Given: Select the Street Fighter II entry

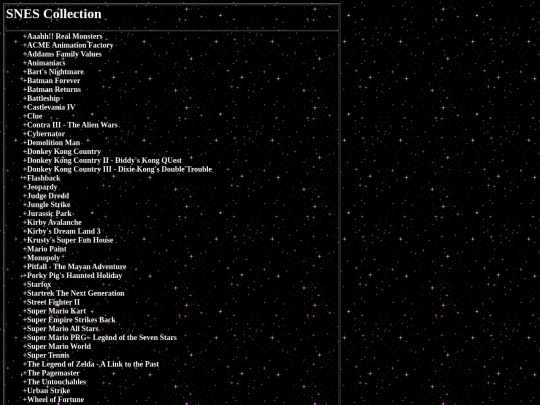Looking at the screenshot, I should [x=53, y=302].
